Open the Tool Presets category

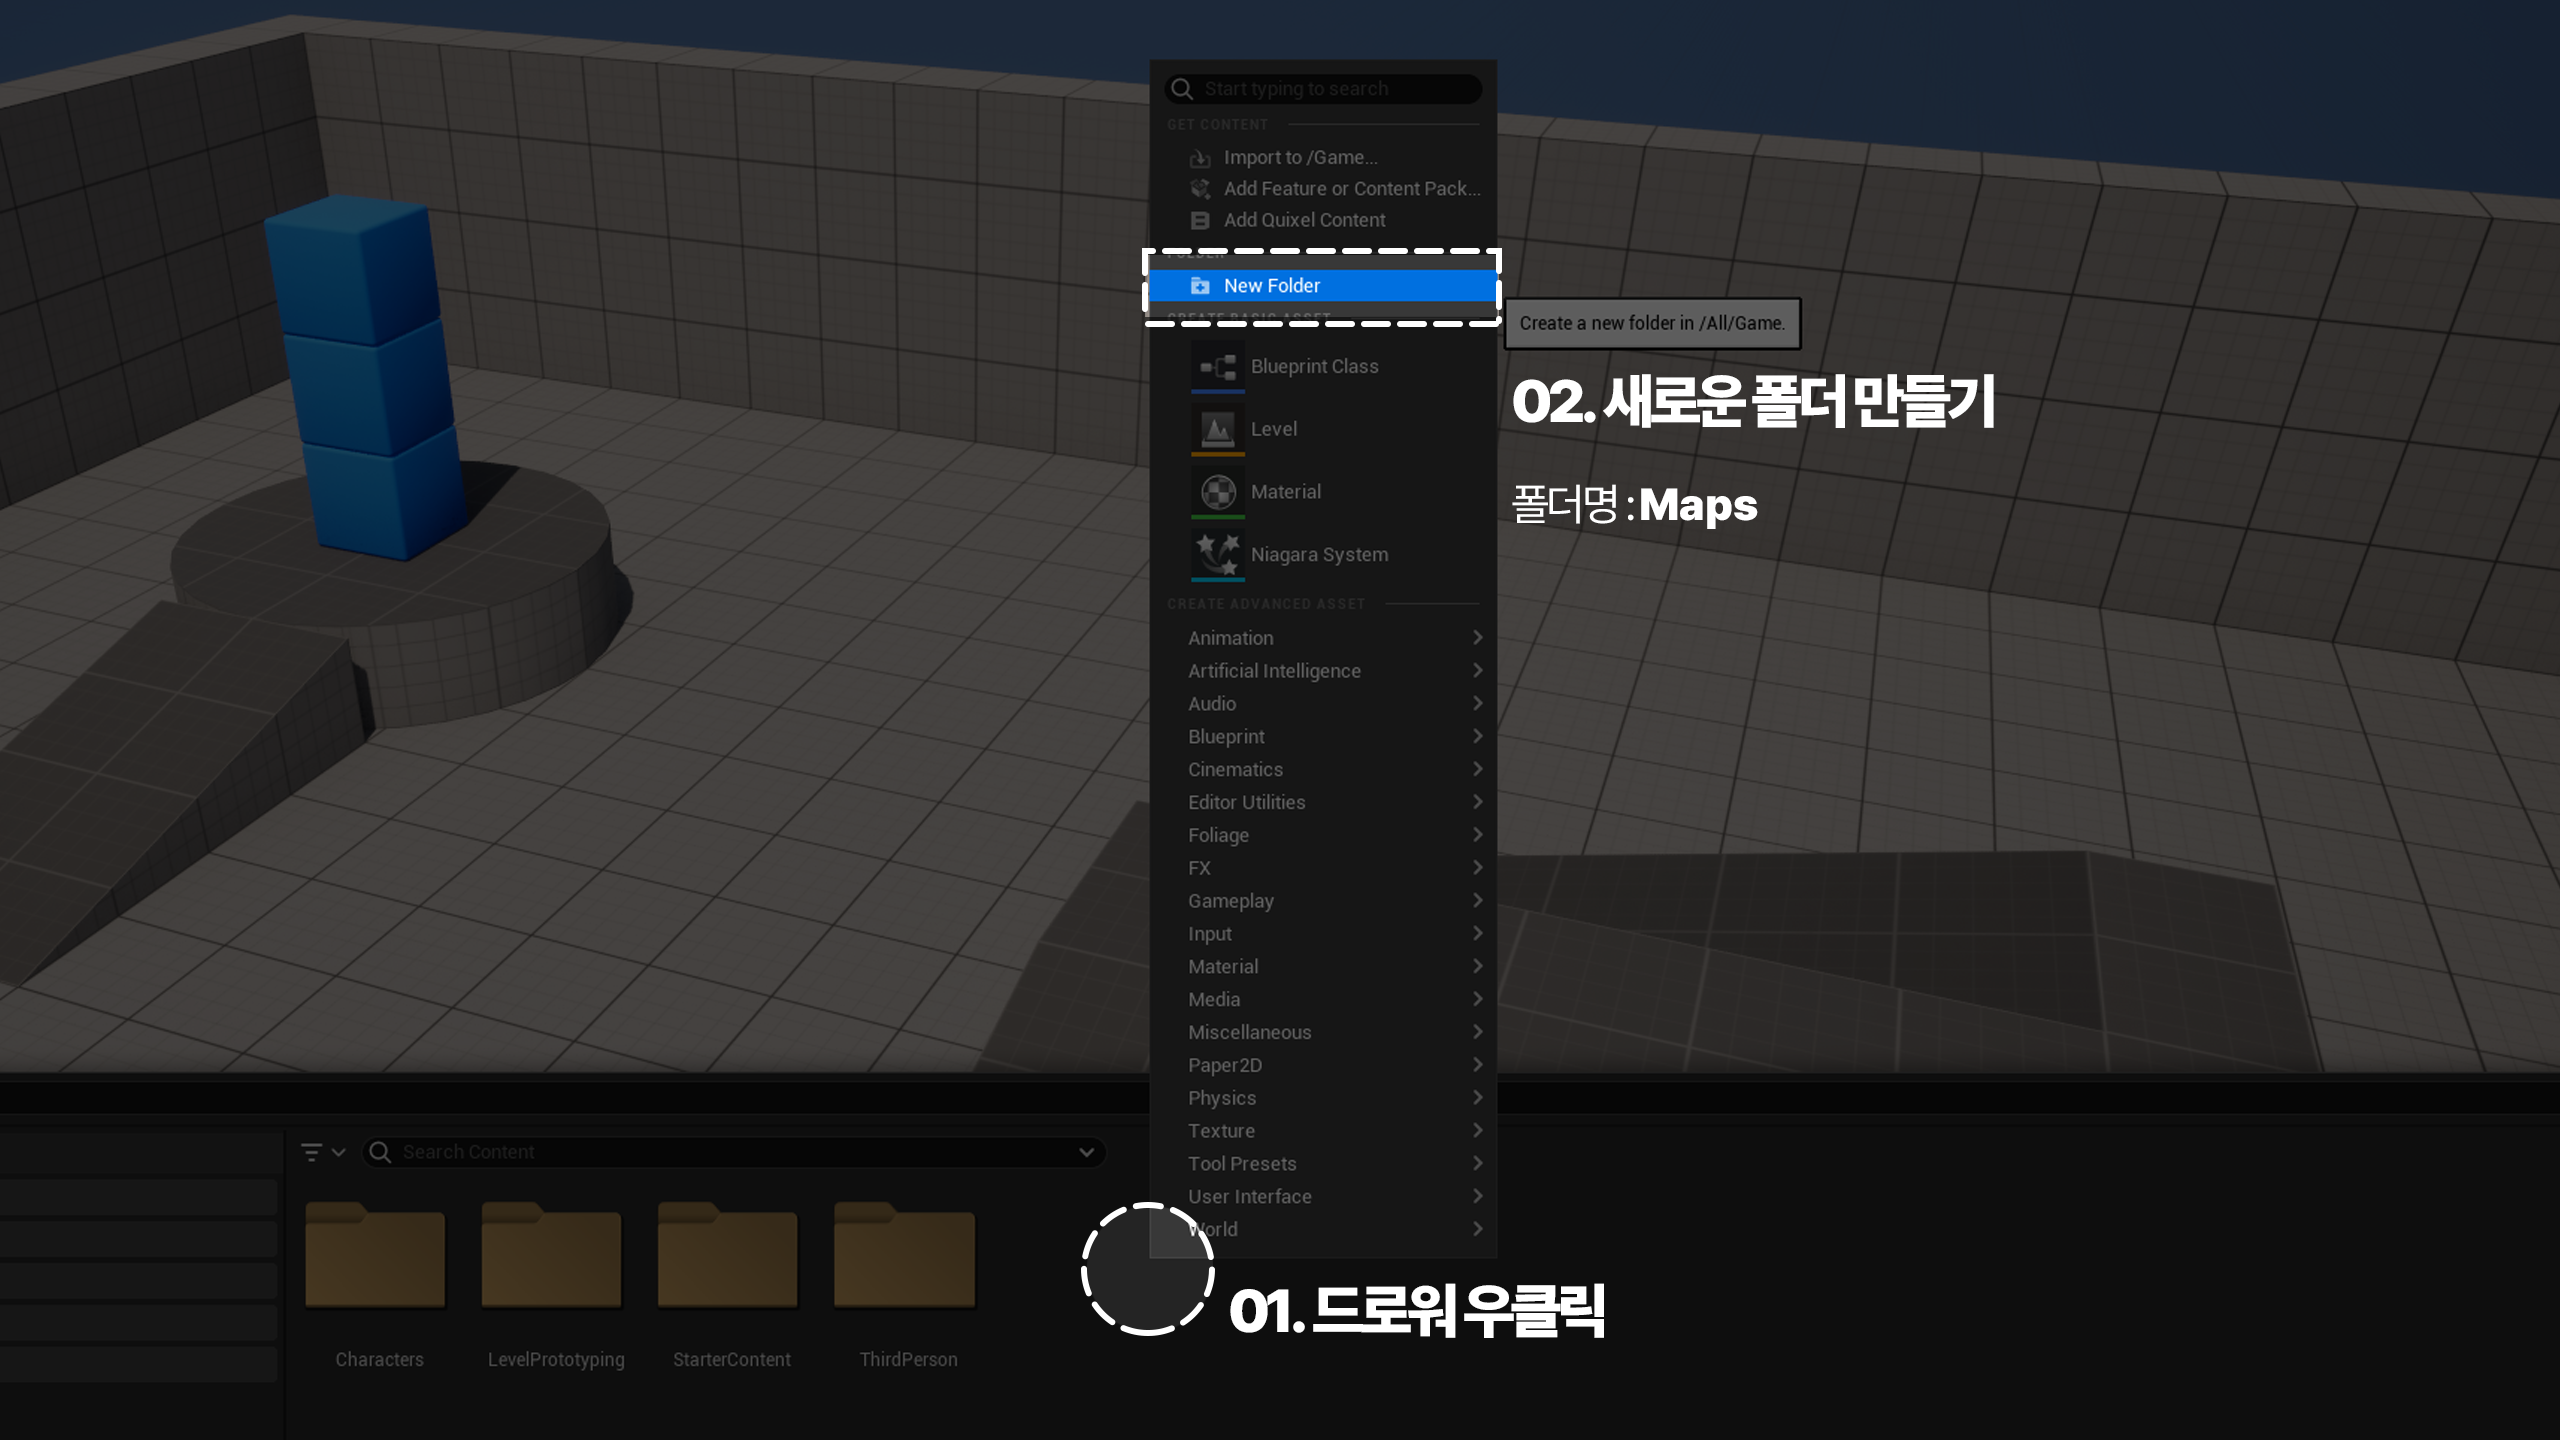coord(1322,1164)
